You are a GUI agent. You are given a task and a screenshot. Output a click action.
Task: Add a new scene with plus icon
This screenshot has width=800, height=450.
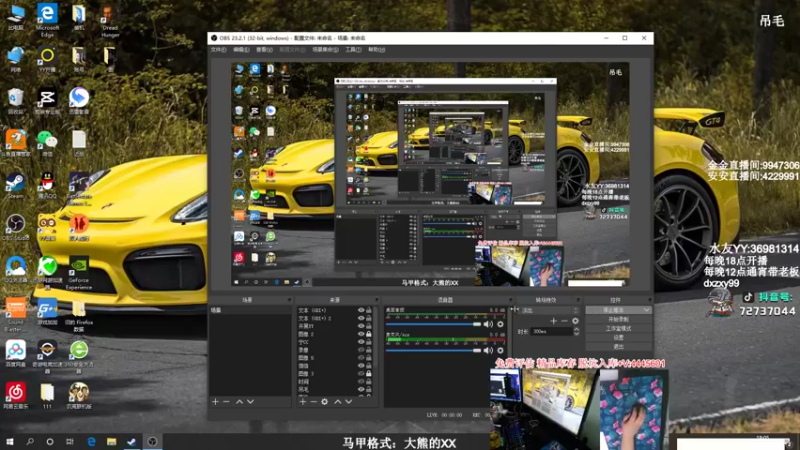(215, 401)
